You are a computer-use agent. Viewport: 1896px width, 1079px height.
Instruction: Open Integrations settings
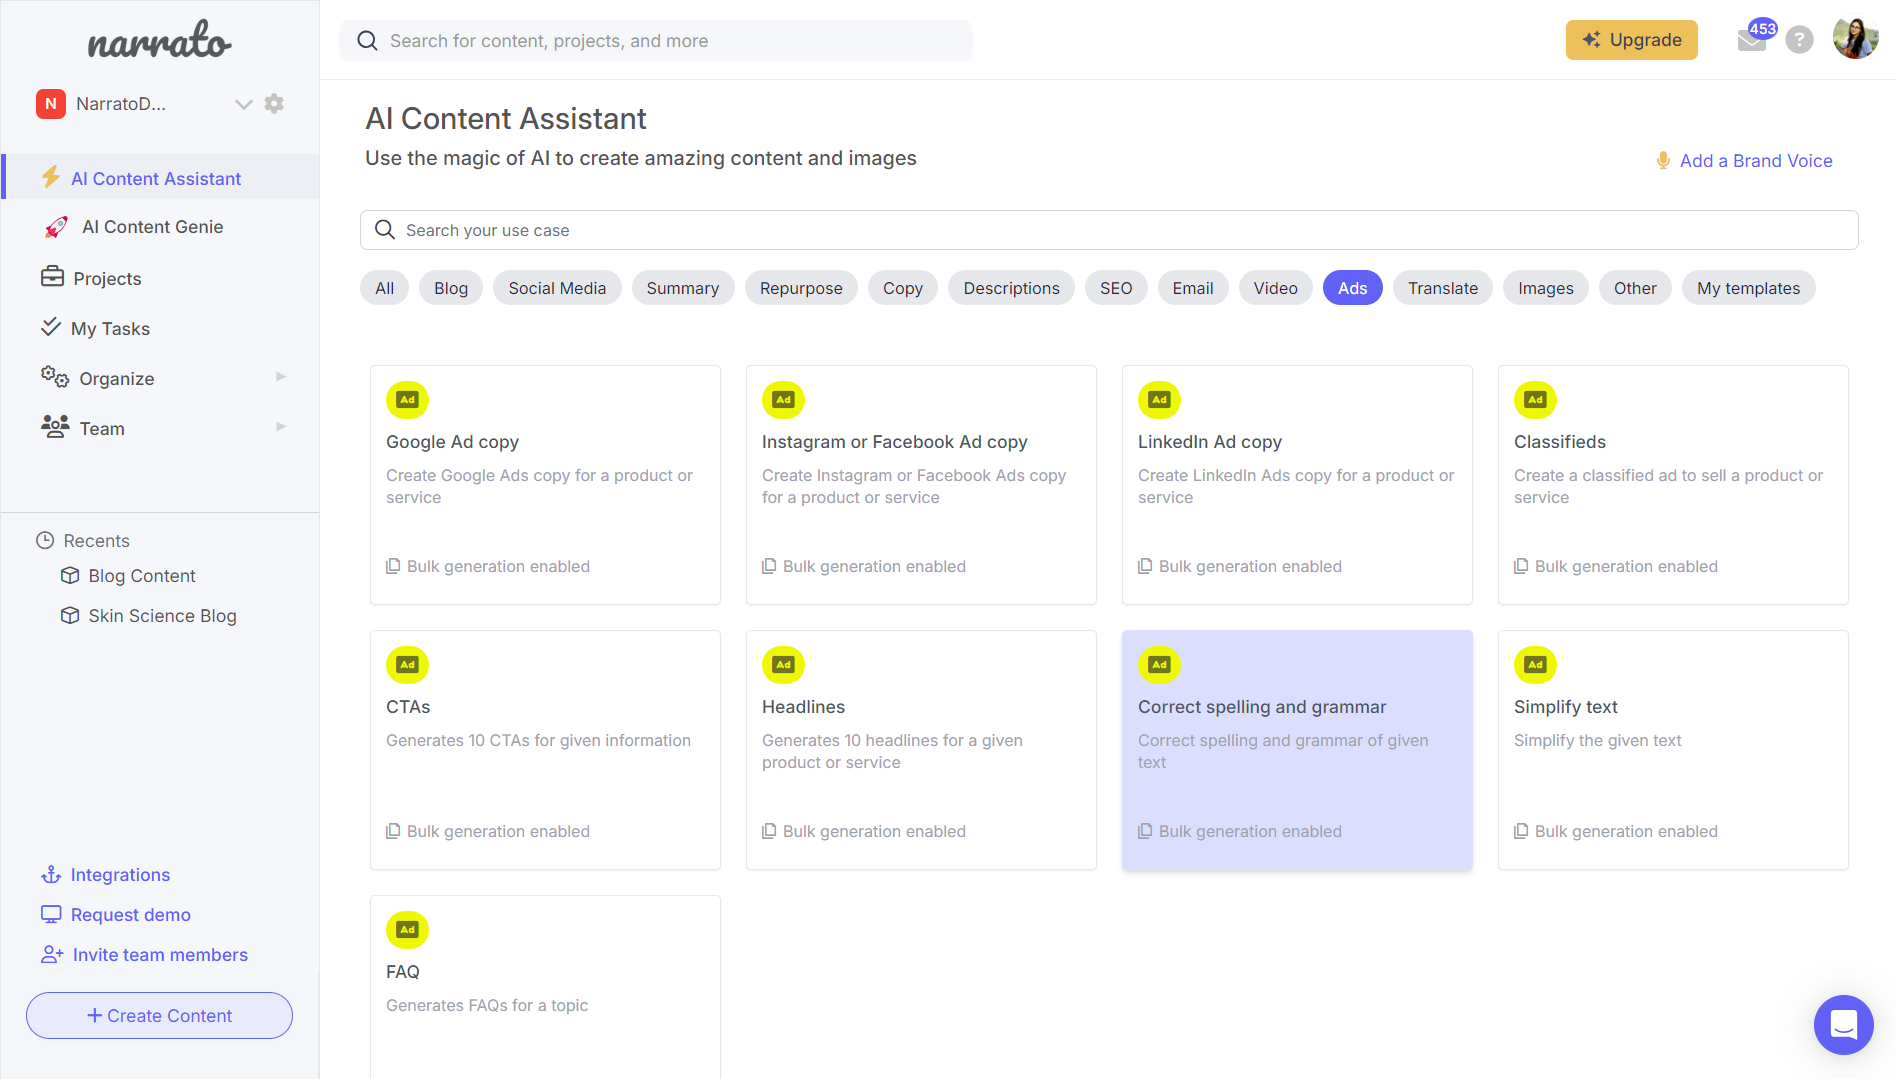coord(120,874)
